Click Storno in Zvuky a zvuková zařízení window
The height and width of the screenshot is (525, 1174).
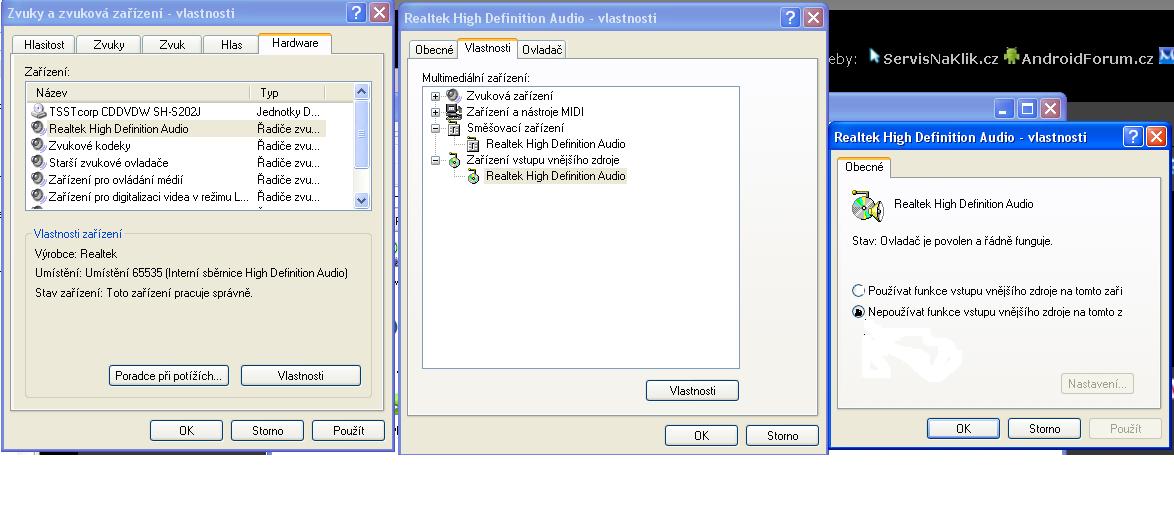pyautogui.click(x=267, y=431)
